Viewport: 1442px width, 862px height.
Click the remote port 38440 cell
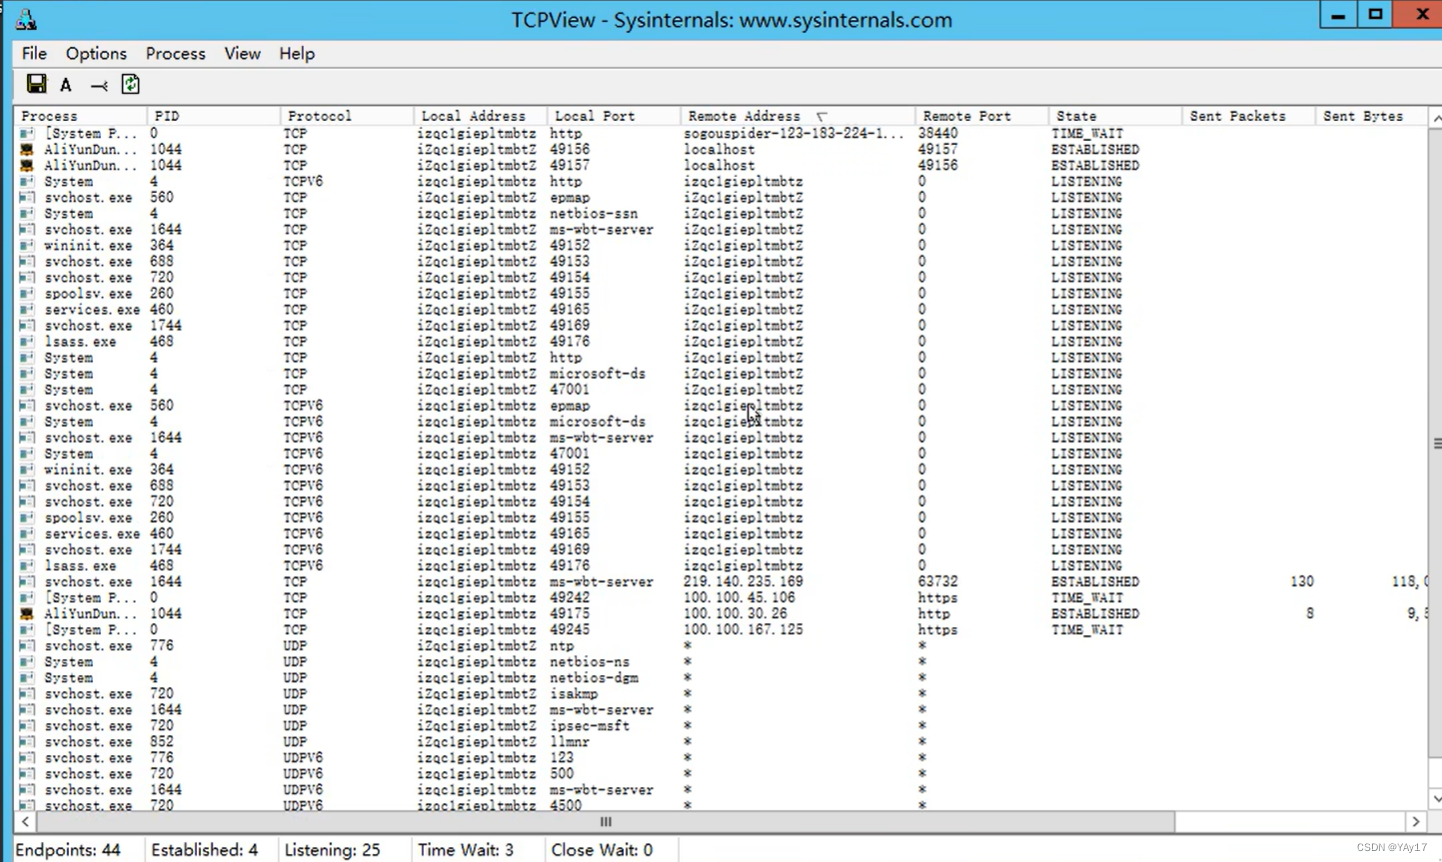[x=938, y=134]
